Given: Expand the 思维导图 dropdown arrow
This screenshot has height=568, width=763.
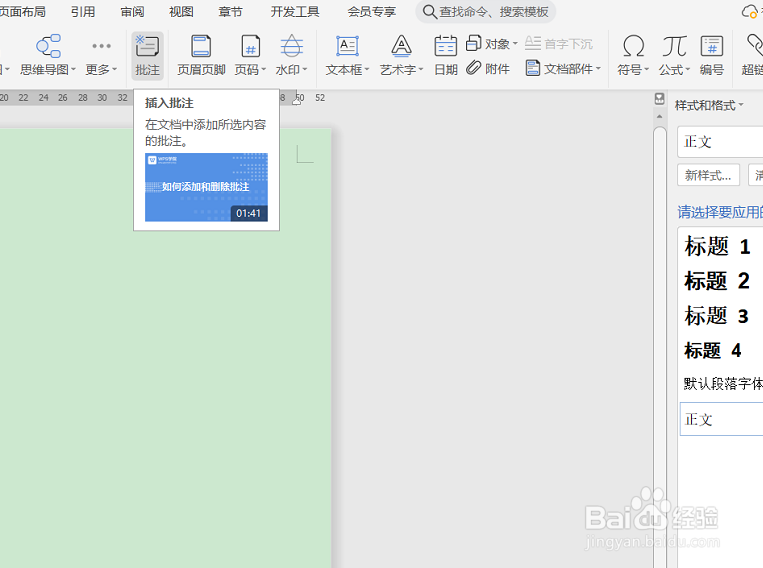Looking at the screenshot, I should (73, 70).
